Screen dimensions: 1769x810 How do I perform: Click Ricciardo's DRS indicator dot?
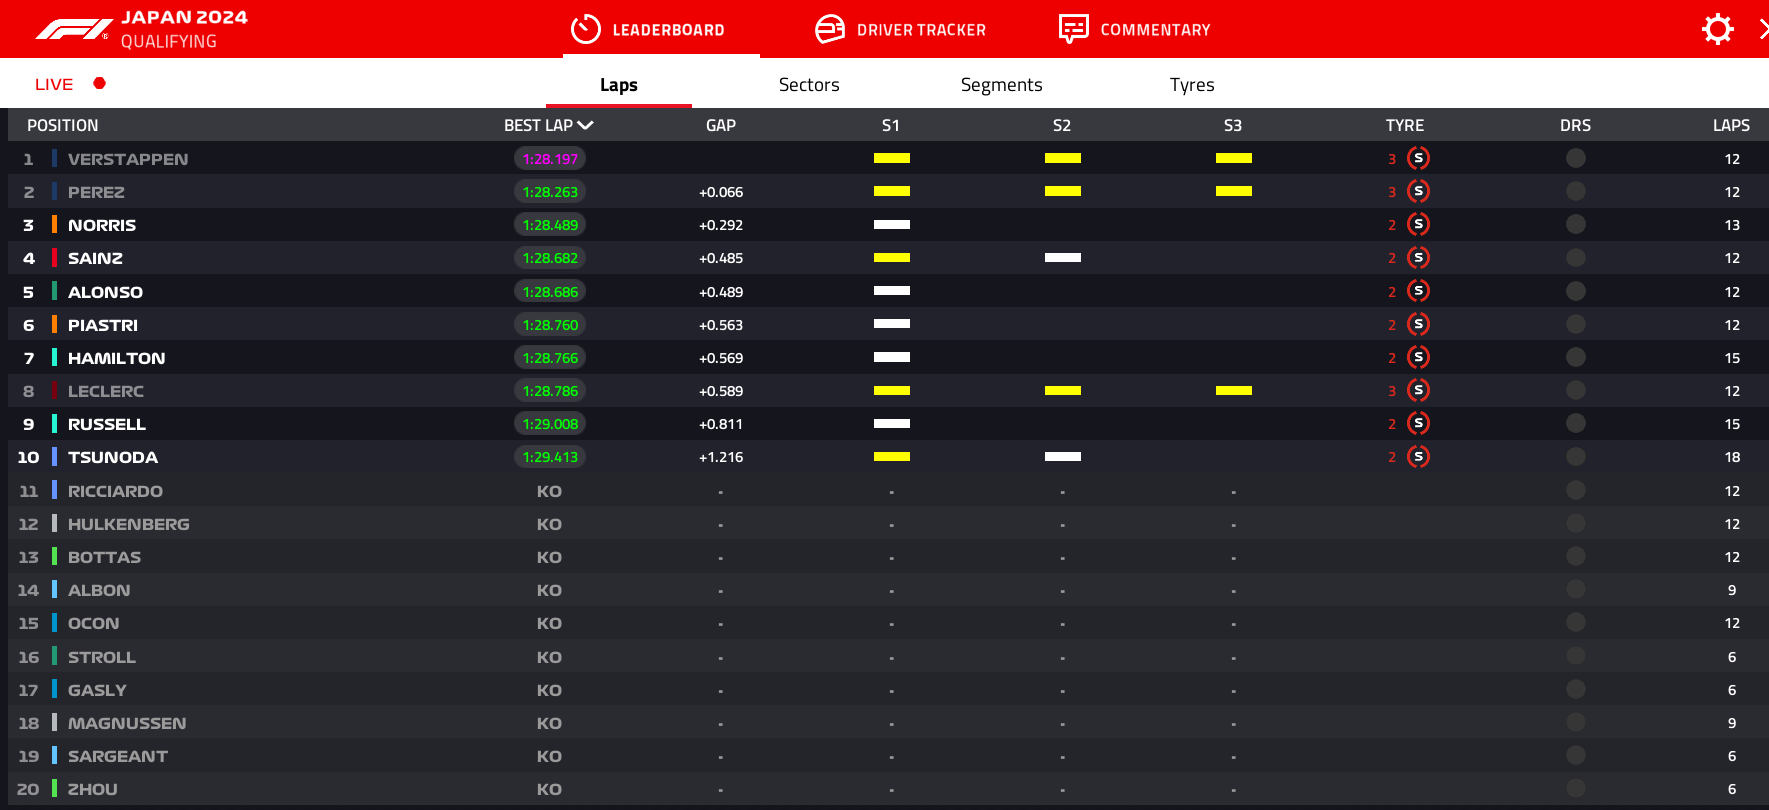point(1576,490)
